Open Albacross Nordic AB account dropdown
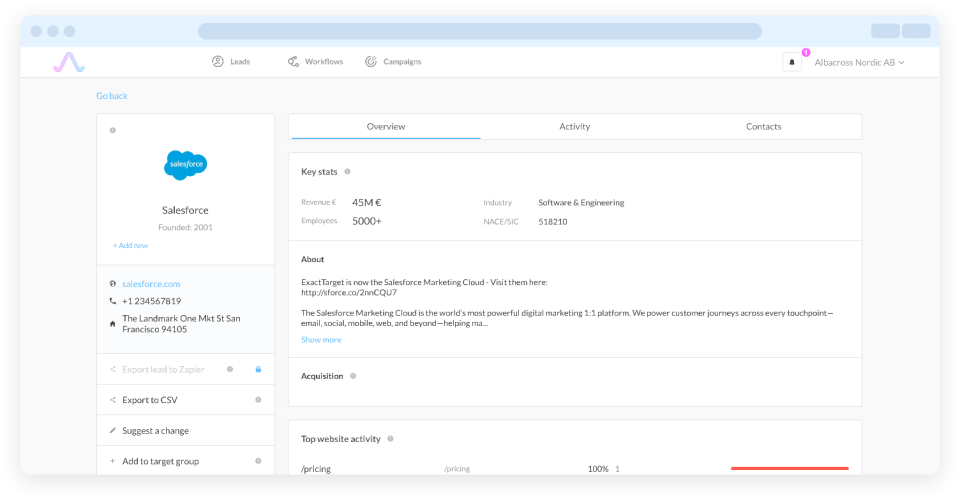 pyautogui.click(x=859, y=62)
